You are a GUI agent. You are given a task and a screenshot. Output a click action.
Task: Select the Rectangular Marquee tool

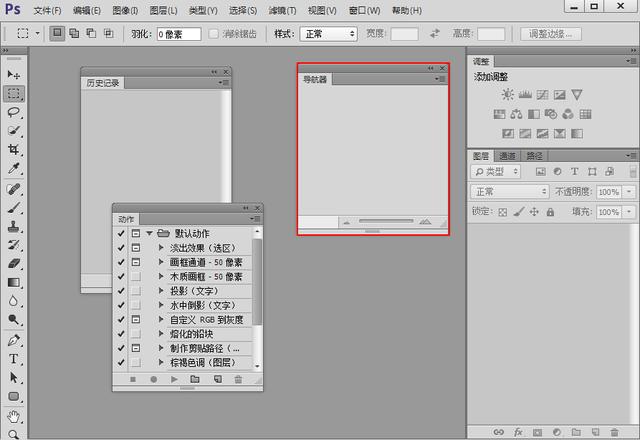[x=14, y=93]
